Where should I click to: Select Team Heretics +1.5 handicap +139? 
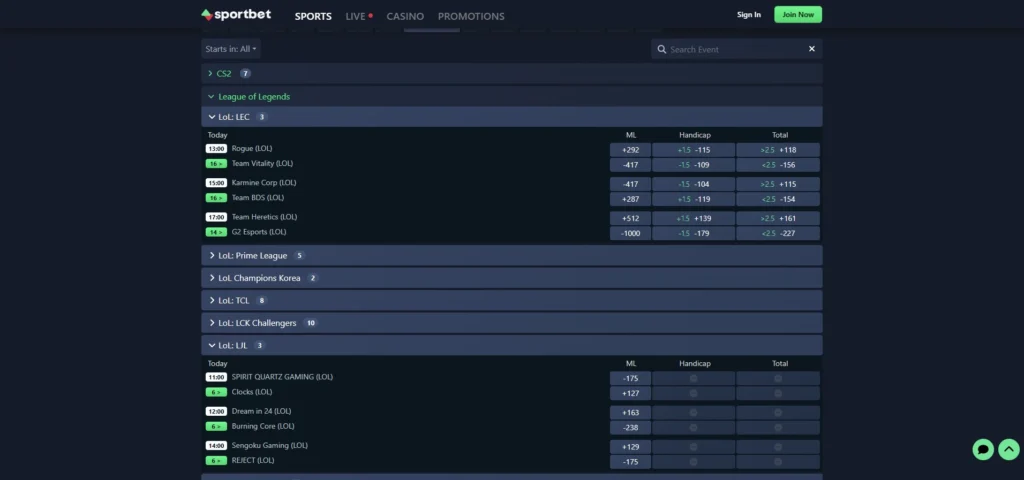pos(694,219)
